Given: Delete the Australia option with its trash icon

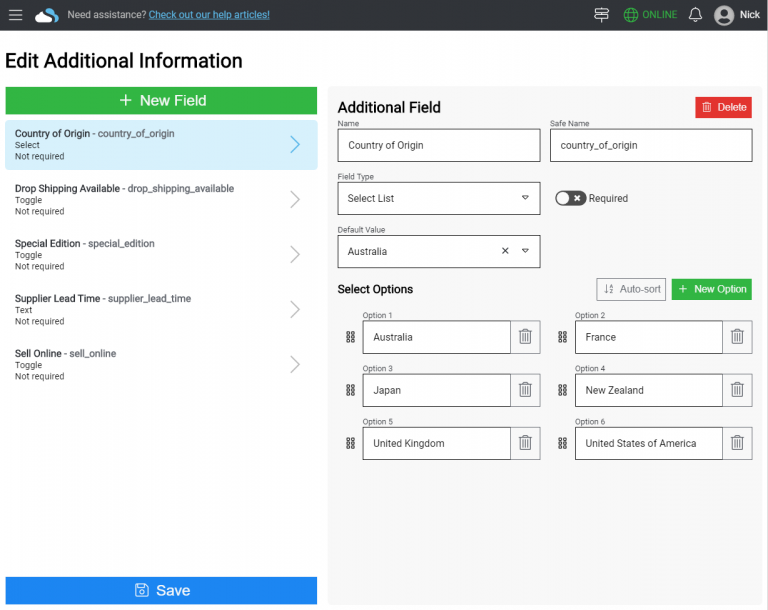Looking at the screenshot, I should pos(525,337).
